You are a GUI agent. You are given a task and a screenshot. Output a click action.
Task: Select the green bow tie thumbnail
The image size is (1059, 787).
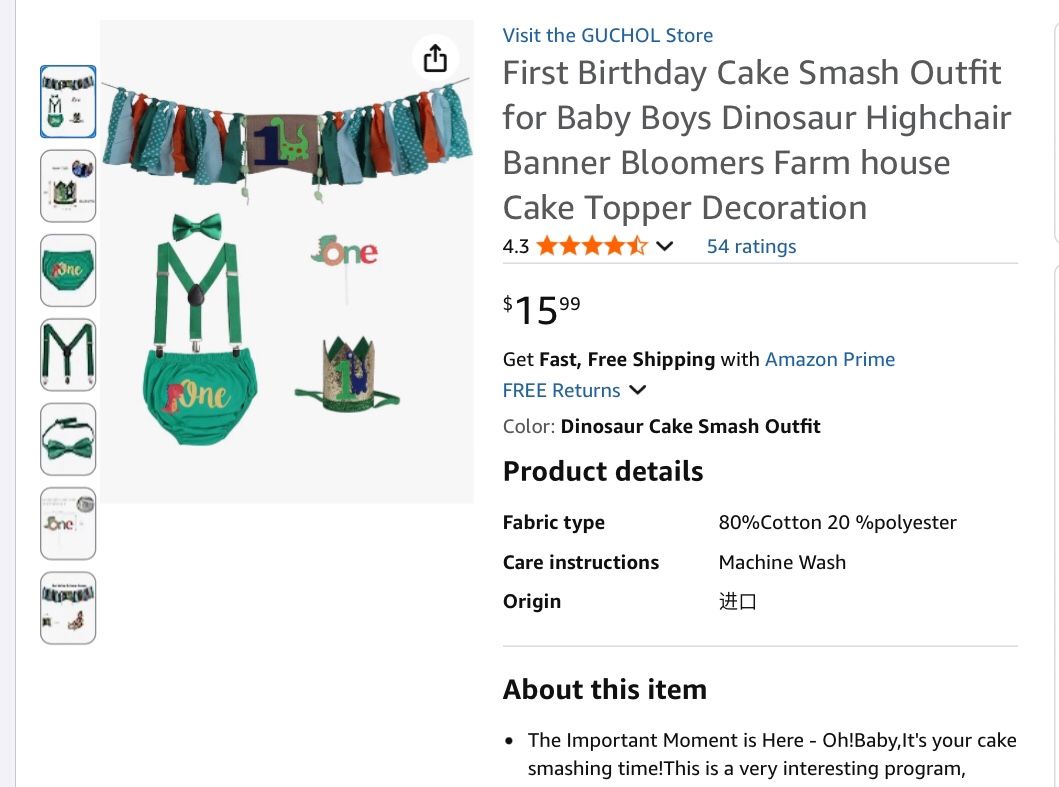coord(67,438)
